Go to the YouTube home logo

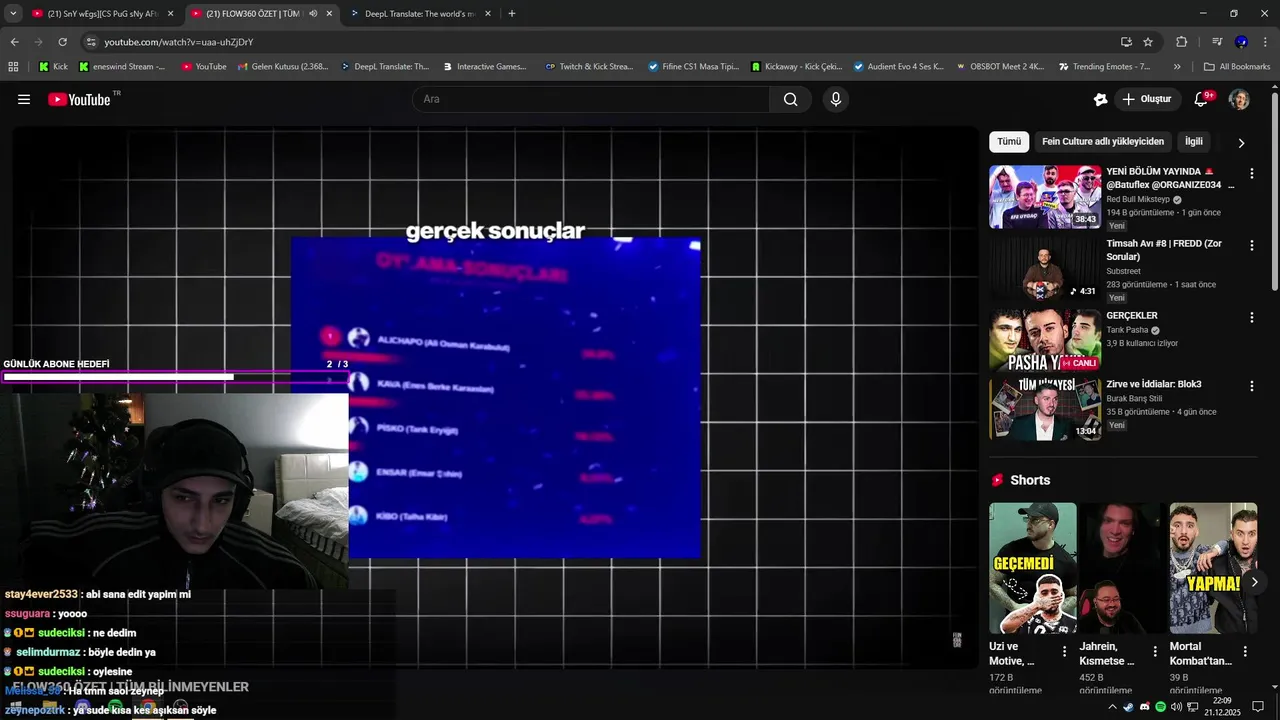[x=79, y=99]
